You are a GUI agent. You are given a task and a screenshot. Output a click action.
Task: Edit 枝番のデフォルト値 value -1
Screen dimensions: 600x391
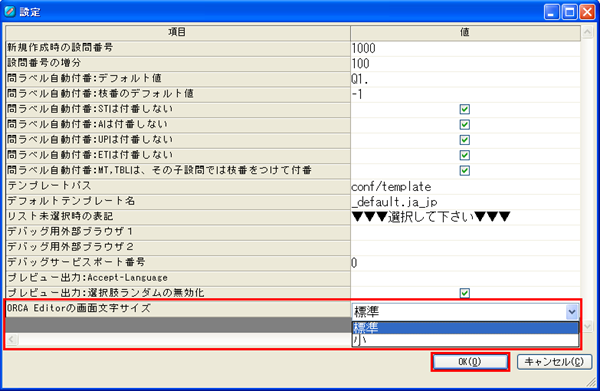point(465,94)
